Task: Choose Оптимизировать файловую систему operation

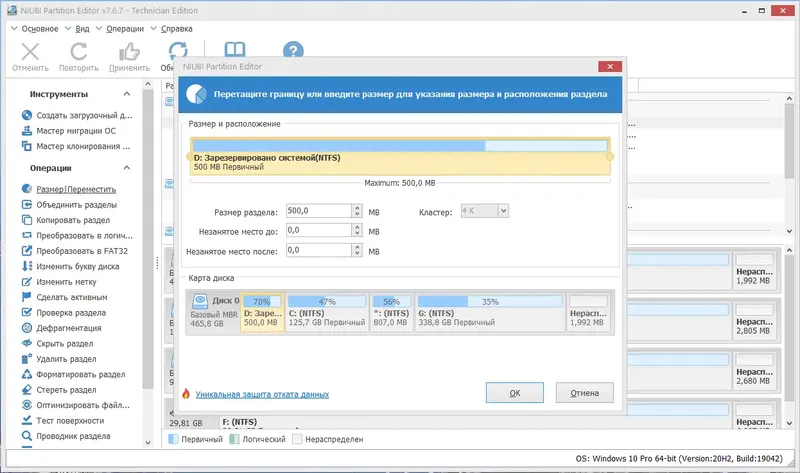Action: coord(76,405)
